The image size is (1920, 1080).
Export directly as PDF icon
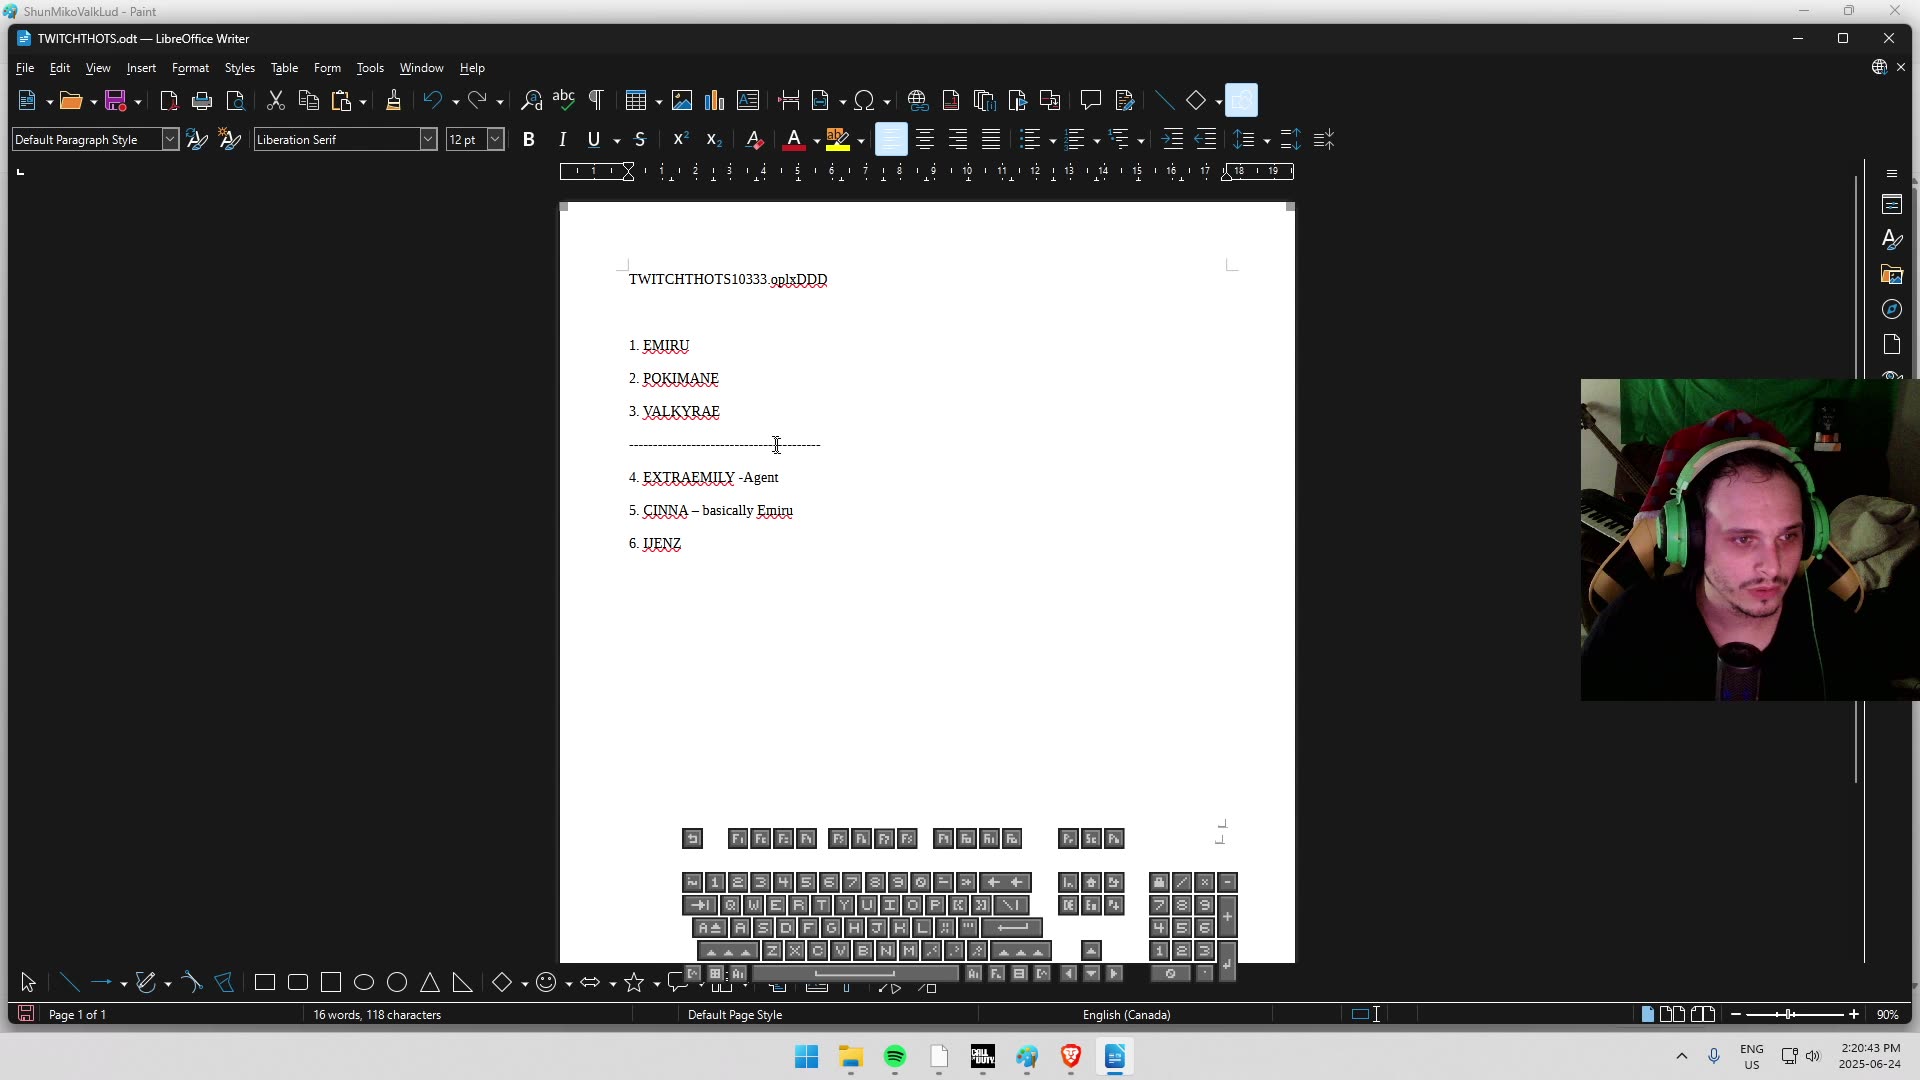[x=169, y=100]
